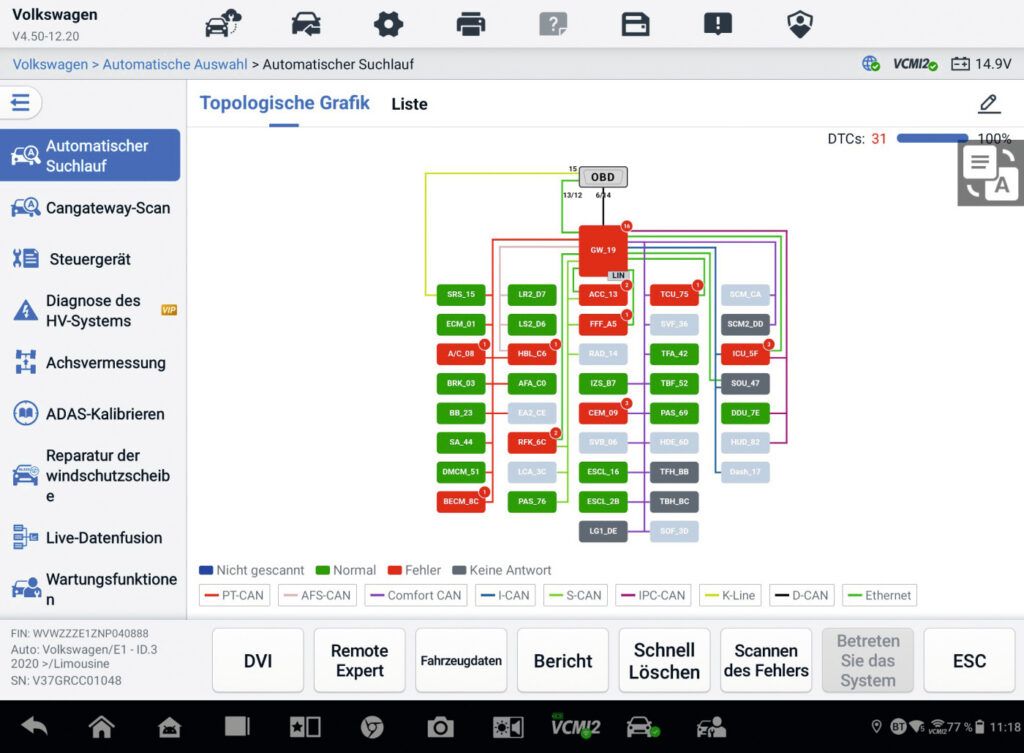Open the data logging card icon

tap(635, 24)
